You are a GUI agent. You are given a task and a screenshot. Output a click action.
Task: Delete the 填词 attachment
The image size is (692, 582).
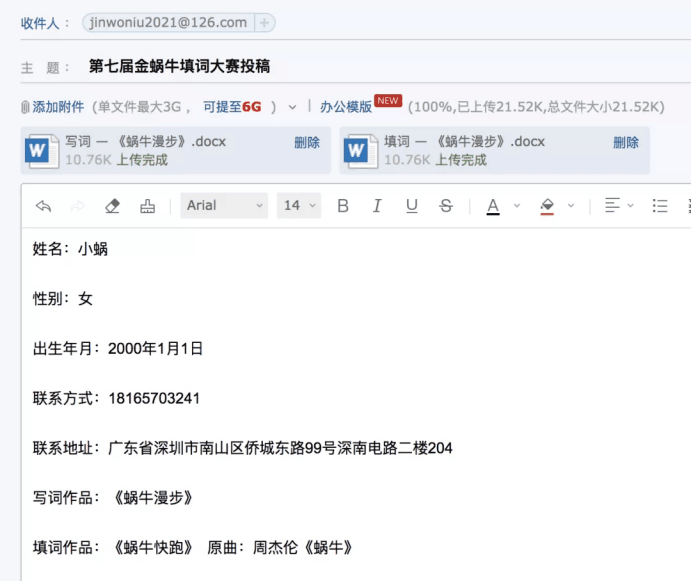coord(626,143)
